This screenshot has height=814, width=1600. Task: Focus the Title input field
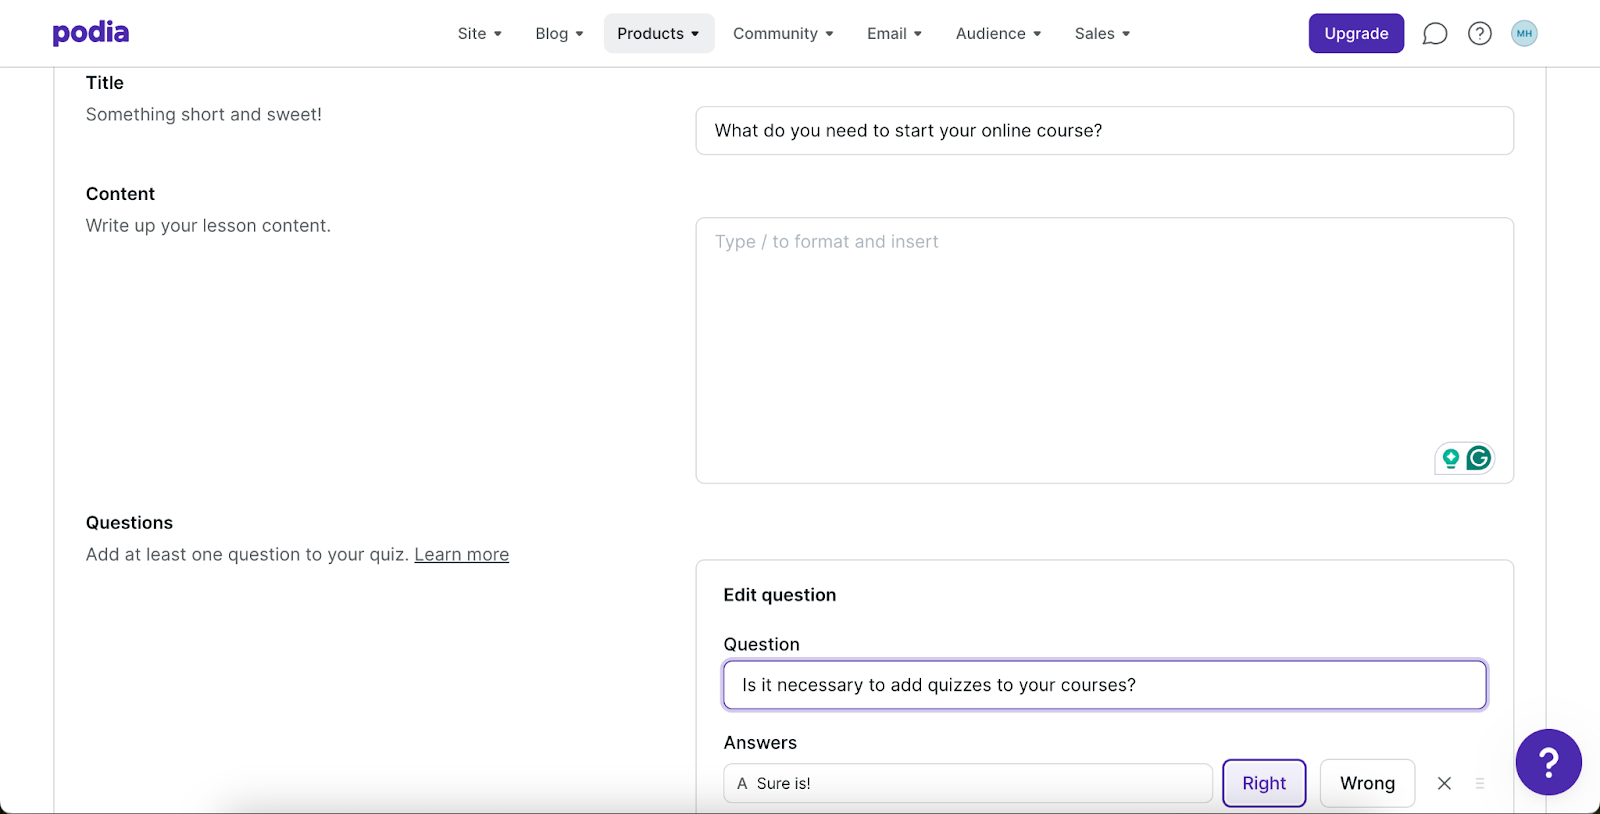(1104, 131)
